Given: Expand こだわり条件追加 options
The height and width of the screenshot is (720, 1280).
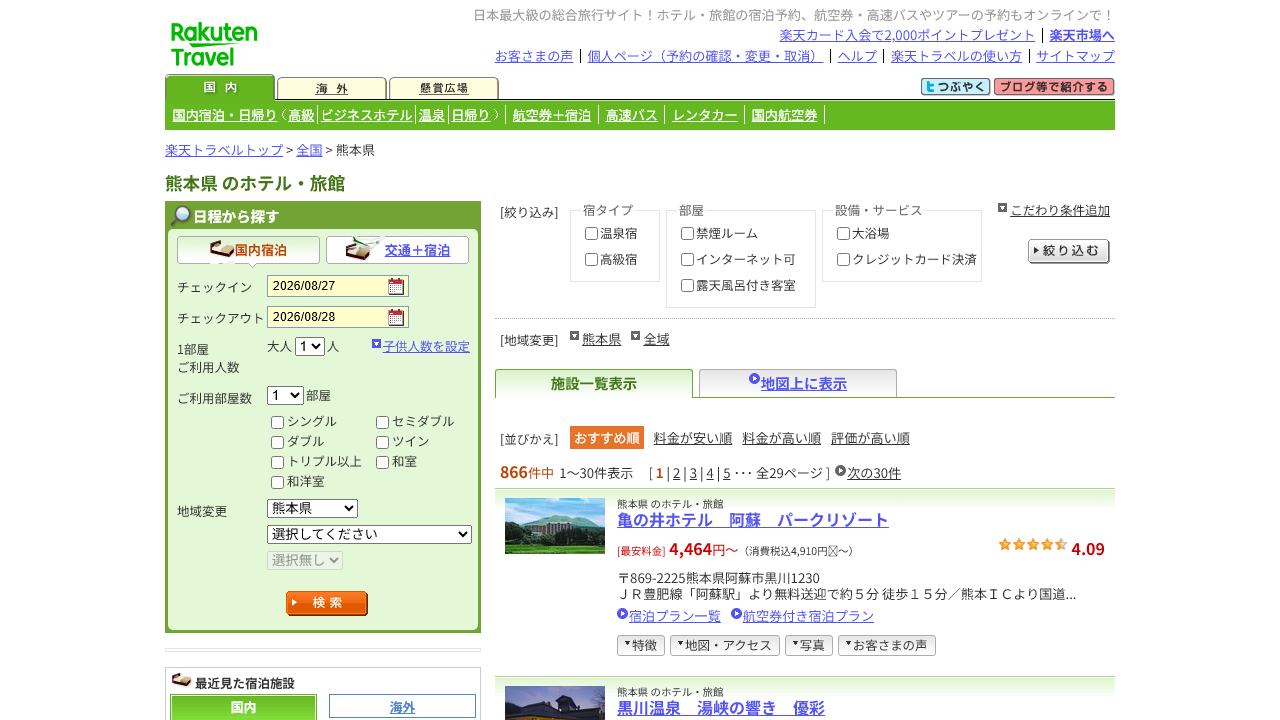Looking at the screenshot, I should [x=1060, y=210].
